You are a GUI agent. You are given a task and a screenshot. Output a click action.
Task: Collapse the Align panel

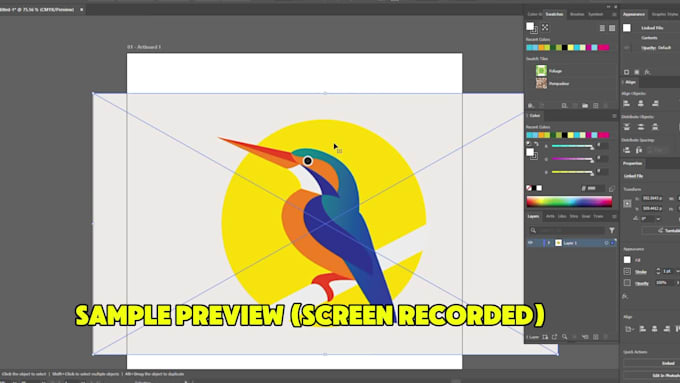[623, 82]
